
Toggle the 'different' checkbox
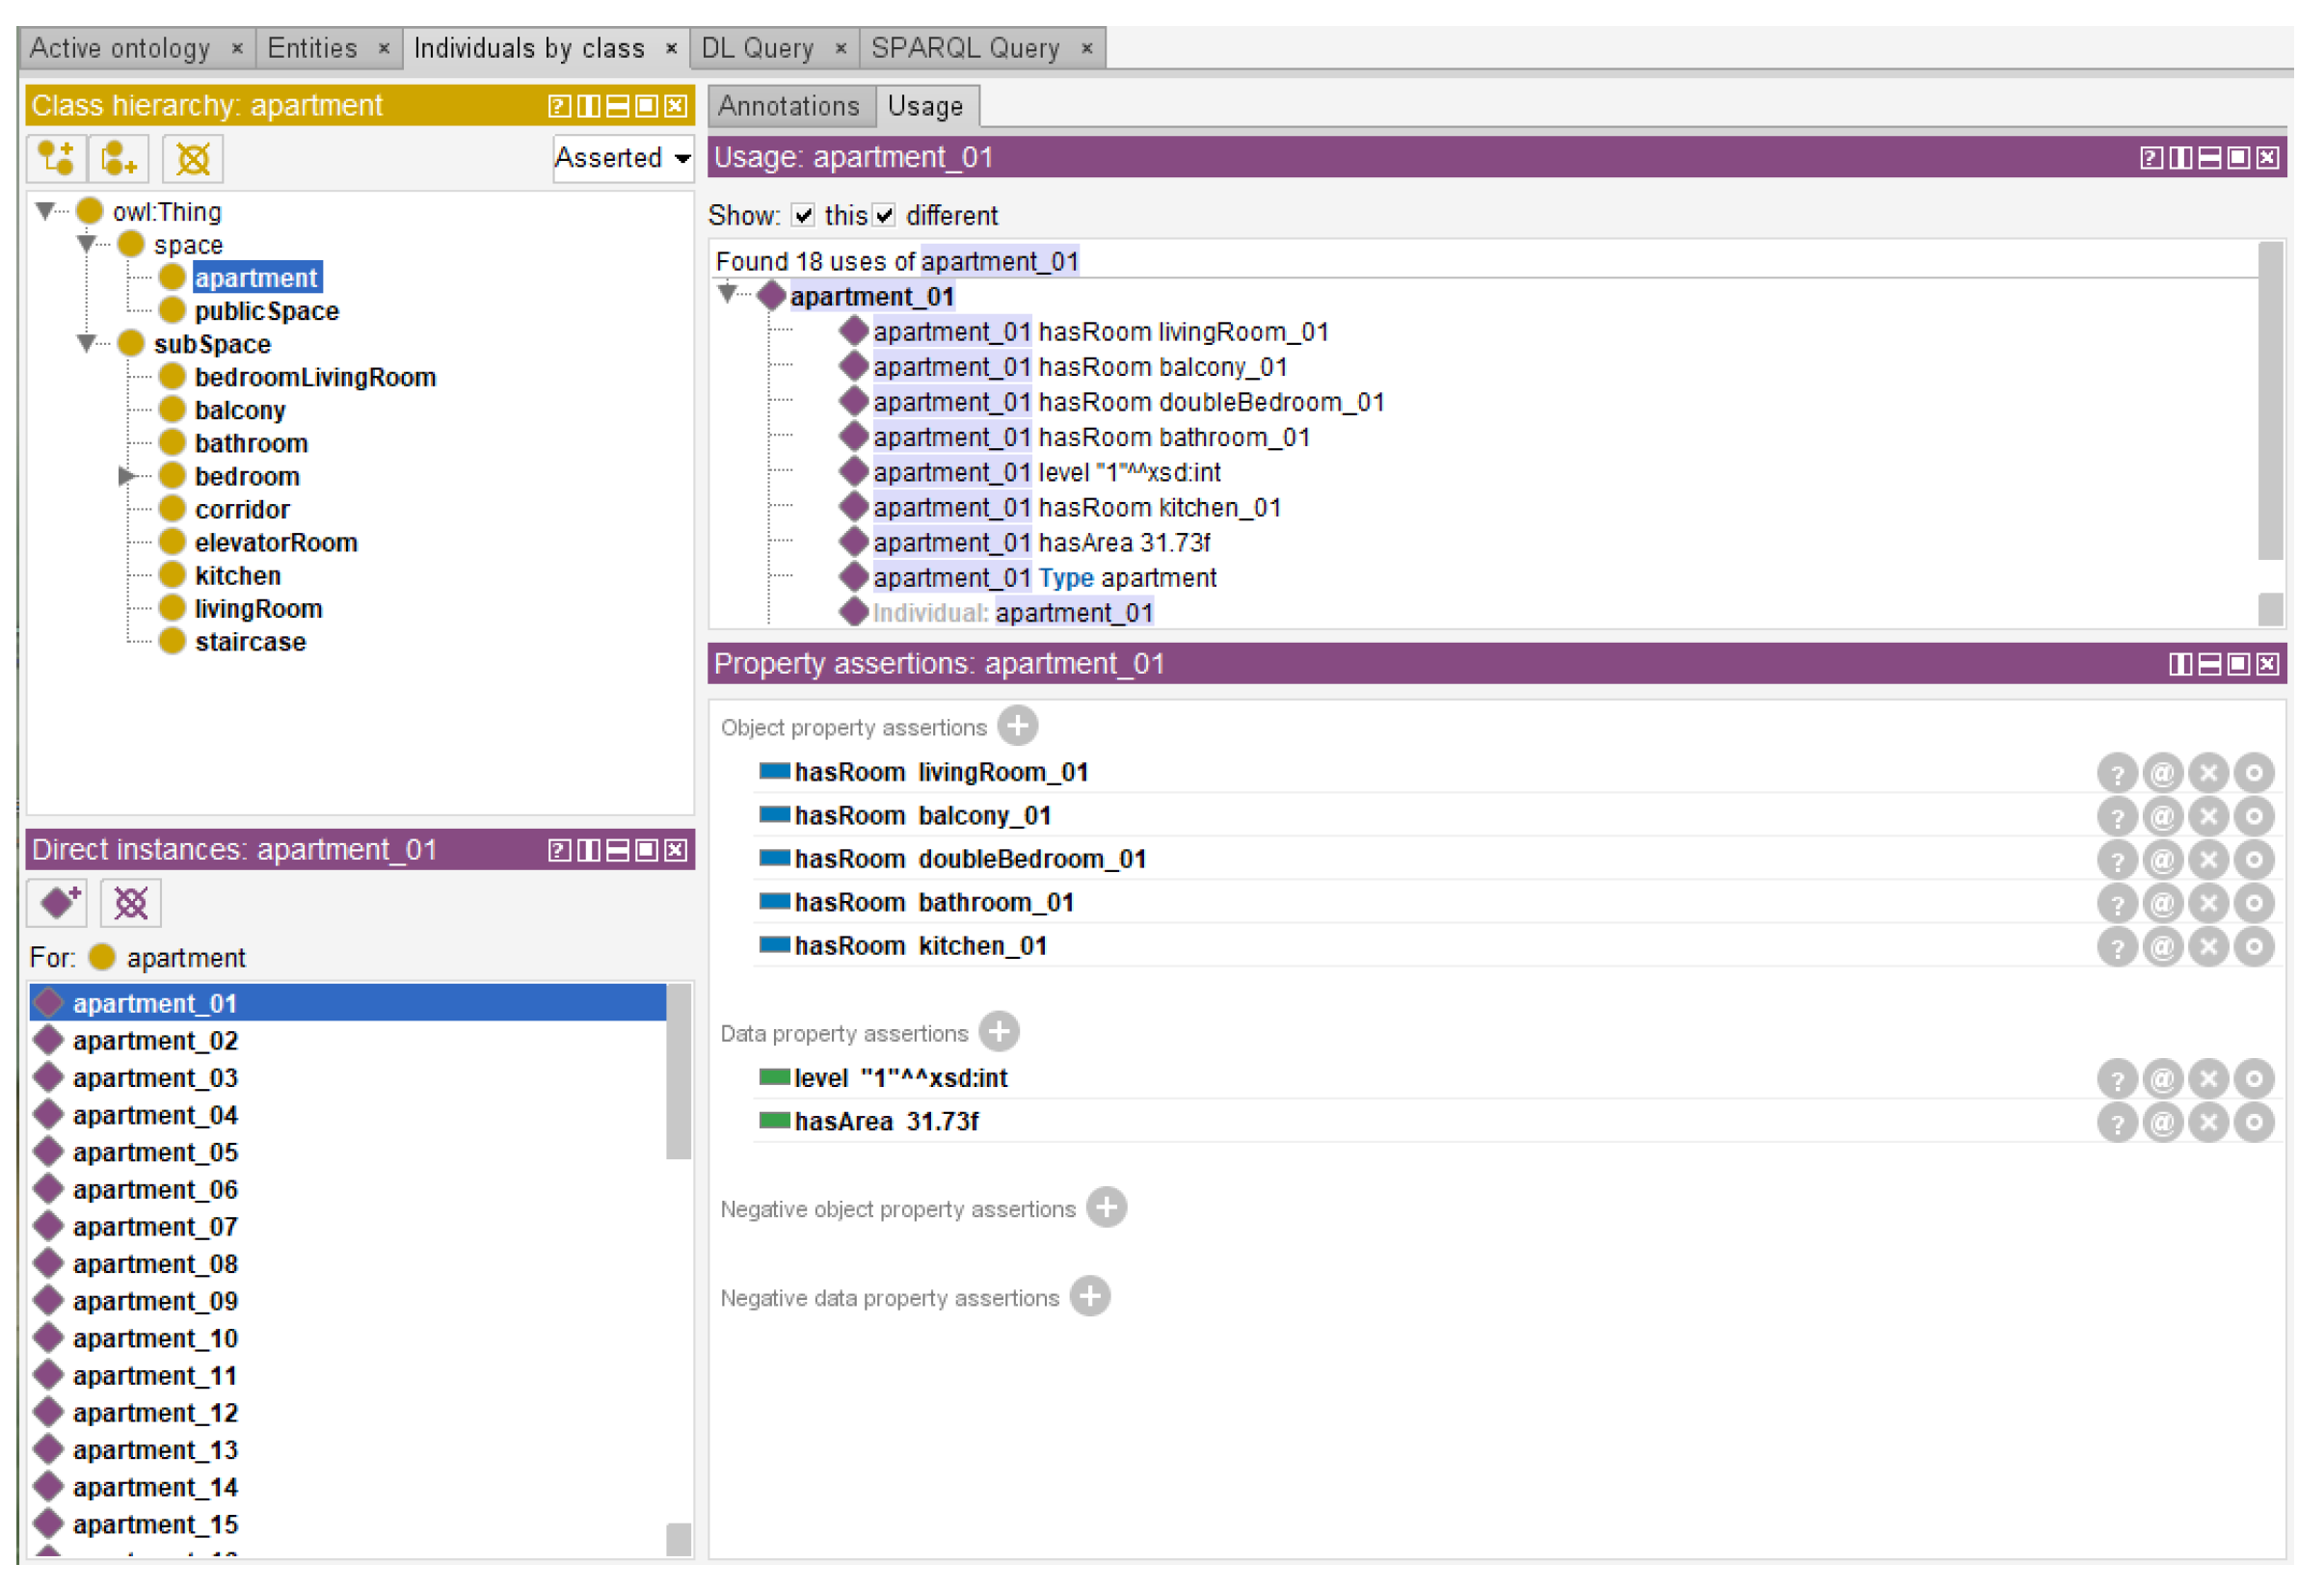[886, 215]
